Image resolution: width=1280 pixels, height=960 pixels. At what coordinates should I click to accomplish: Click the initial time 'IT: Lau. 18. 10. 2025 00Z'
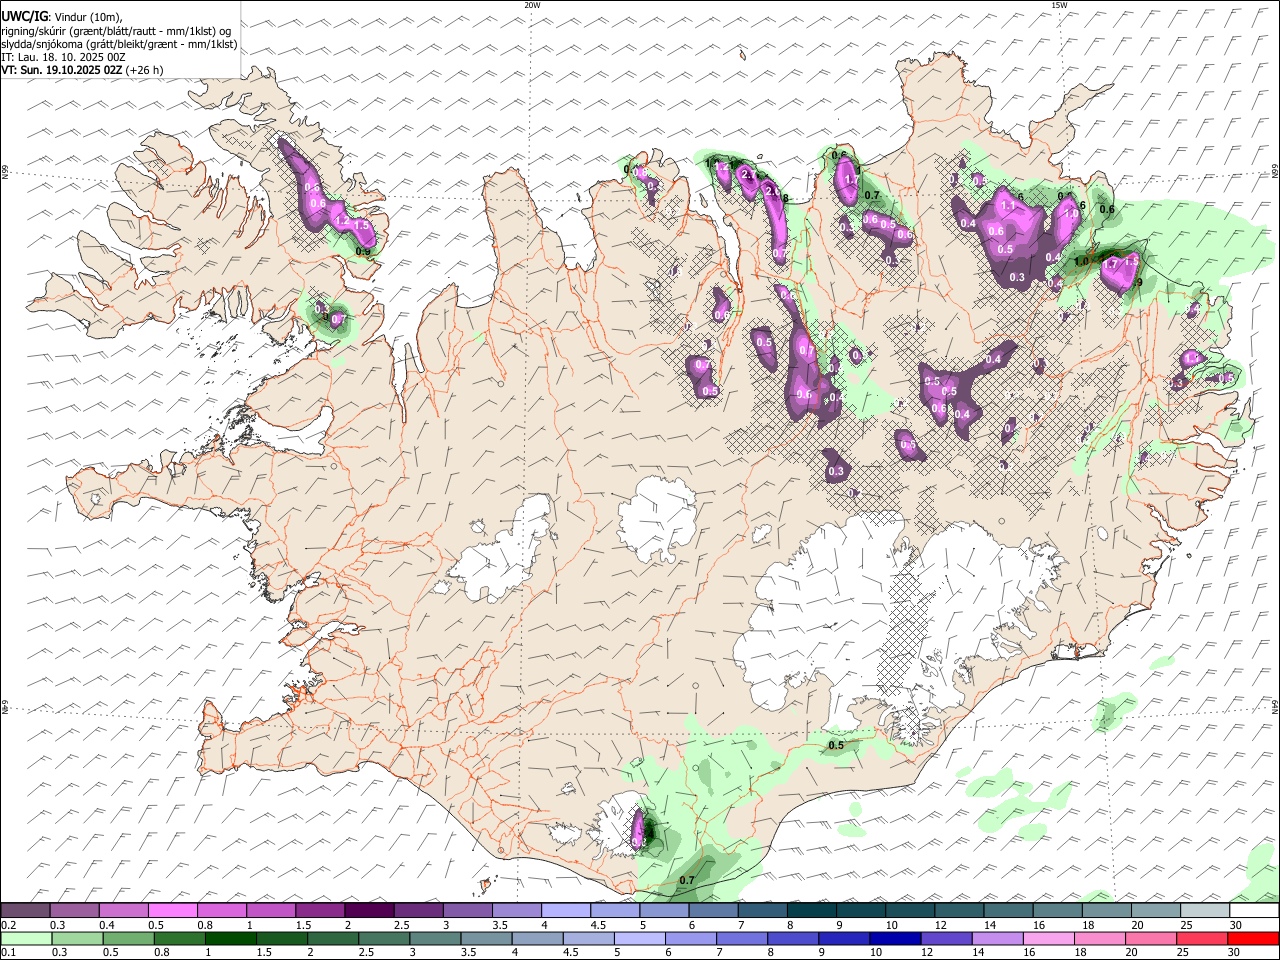(x=63, y=57)
